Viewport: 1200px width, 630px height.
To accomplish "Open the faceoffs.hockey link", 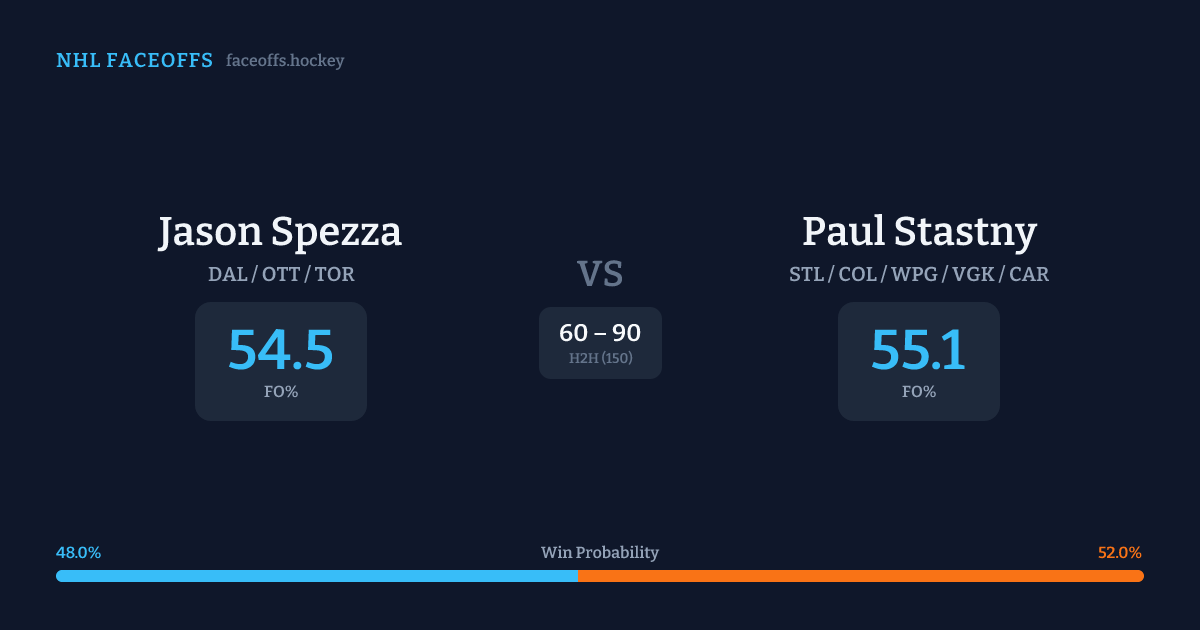I will [x=285, y=61].
